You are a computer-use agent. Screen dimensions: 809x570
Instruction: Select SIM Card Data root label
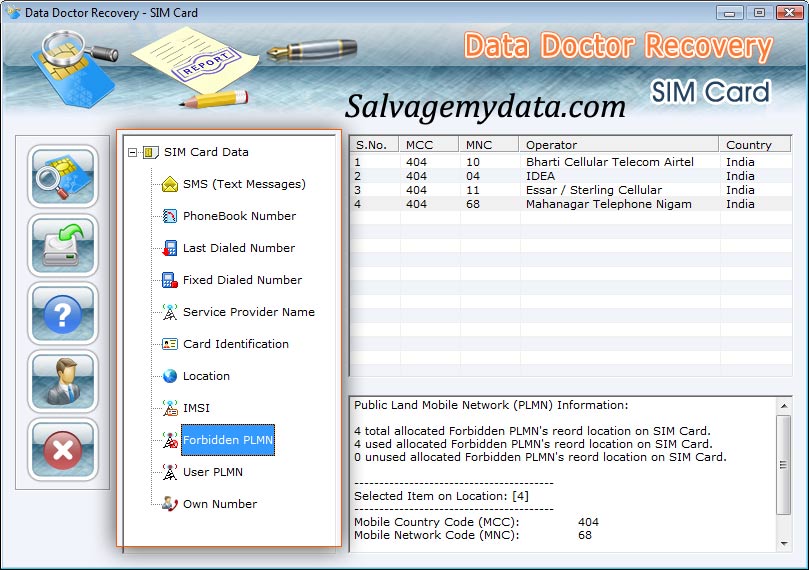pyautogui.click(x=206, y=152)
